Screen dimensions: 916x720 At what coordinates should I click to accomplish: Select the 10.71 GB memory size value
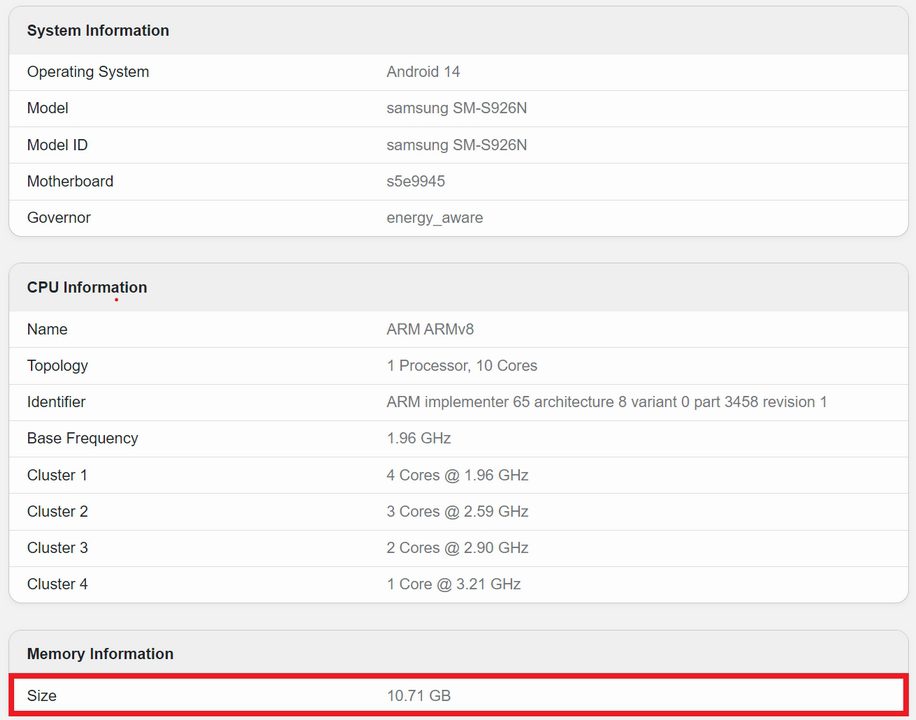419,695
